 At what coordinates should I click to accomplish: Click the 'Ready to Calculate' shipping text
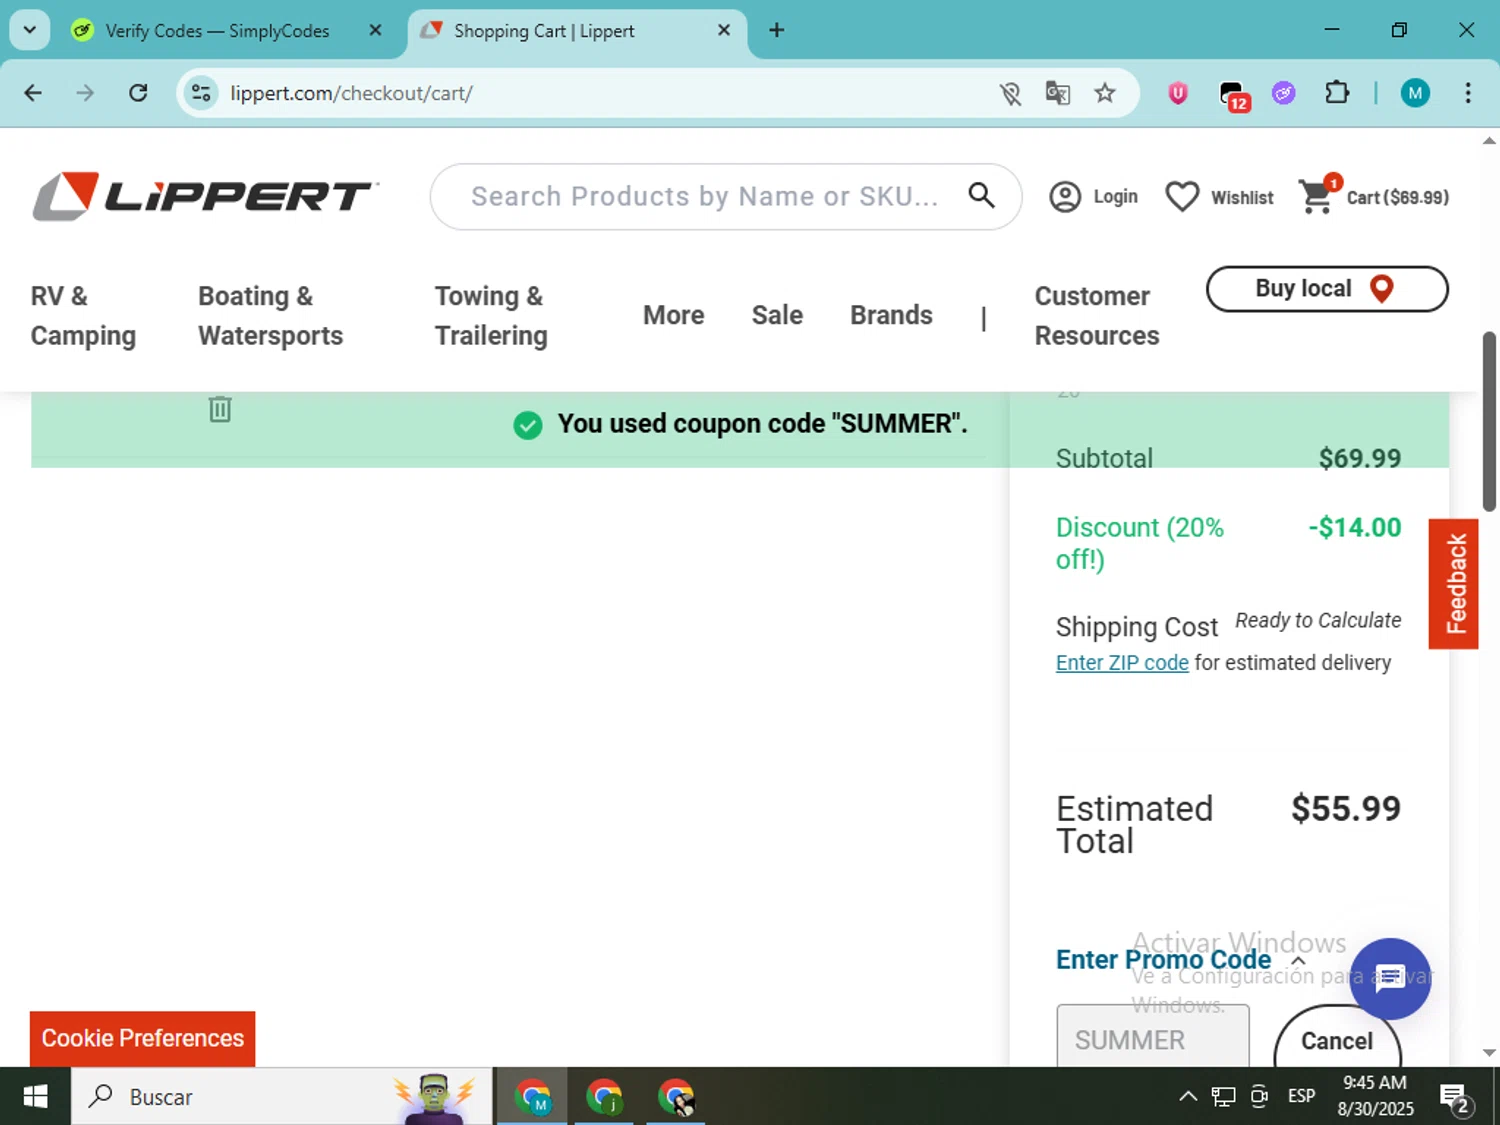tap(1318, 621)
